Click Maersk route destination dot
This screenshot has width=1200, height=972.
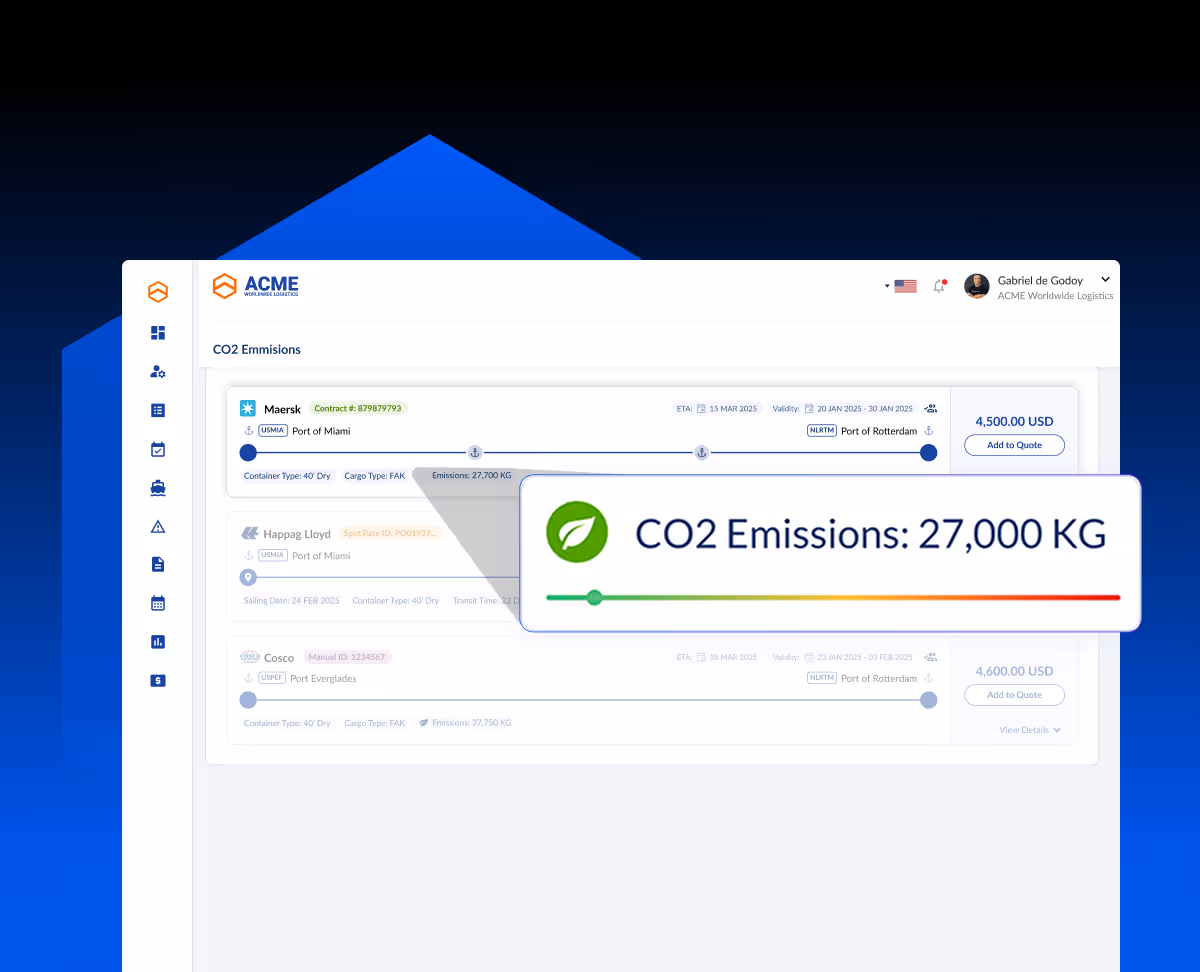(x=928, y=453)
